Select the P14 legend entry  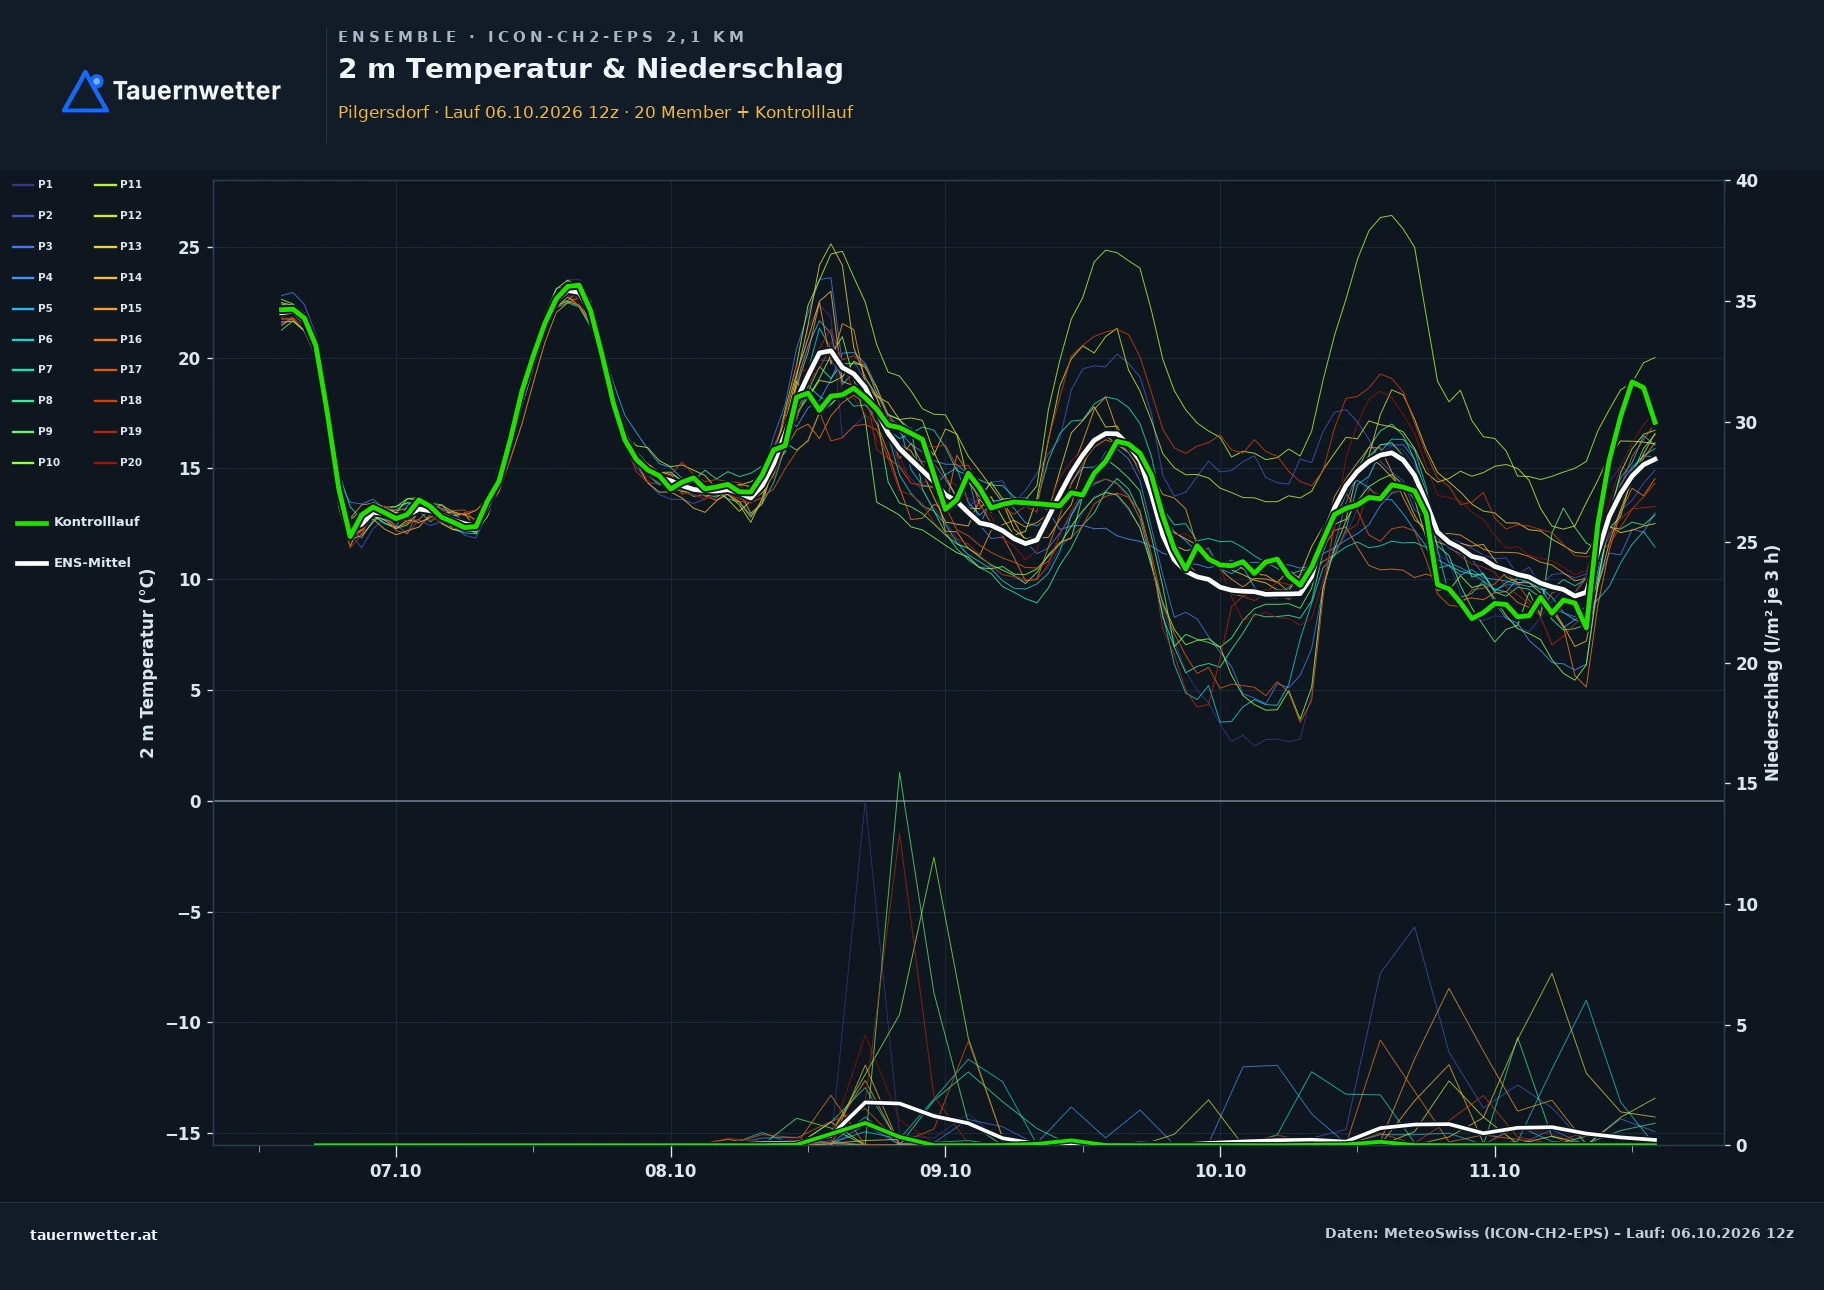[x=118, y=277]
